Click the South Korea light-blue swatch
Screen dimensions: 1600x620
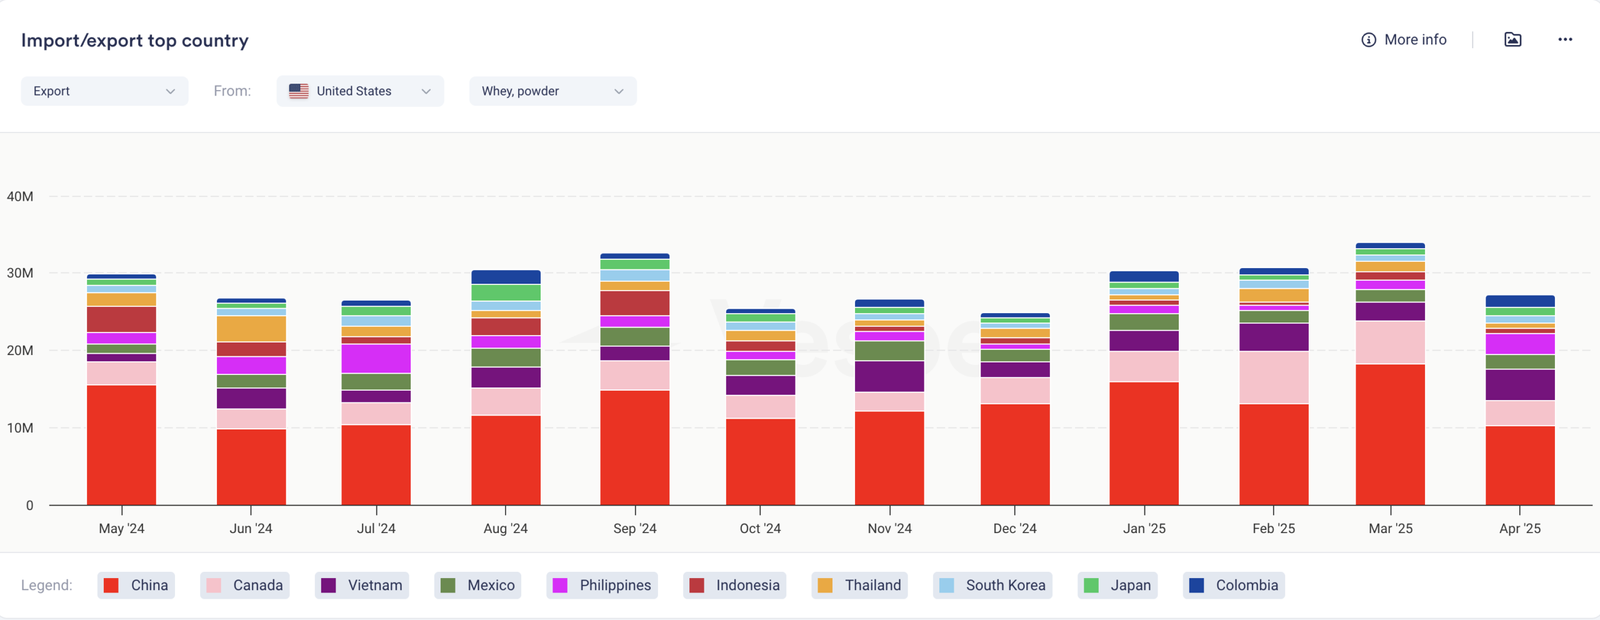click(x=946, y=585)
